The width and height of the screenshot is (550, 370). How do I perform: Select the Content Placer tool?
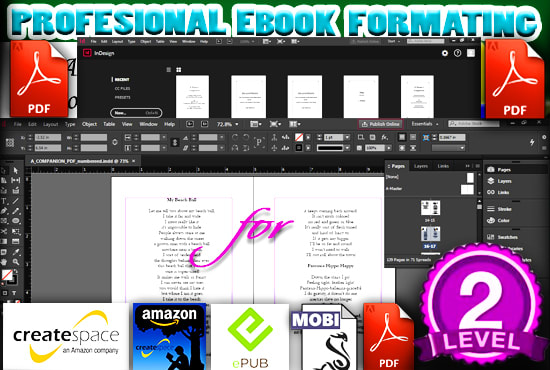pyautogui.click(x=15, y=191)
